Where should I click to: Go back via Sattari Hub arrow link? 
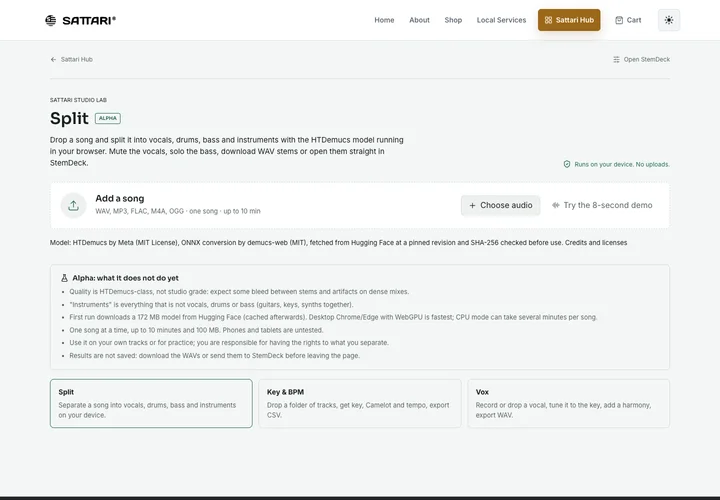pyautogui.click(x=72, y=59)
